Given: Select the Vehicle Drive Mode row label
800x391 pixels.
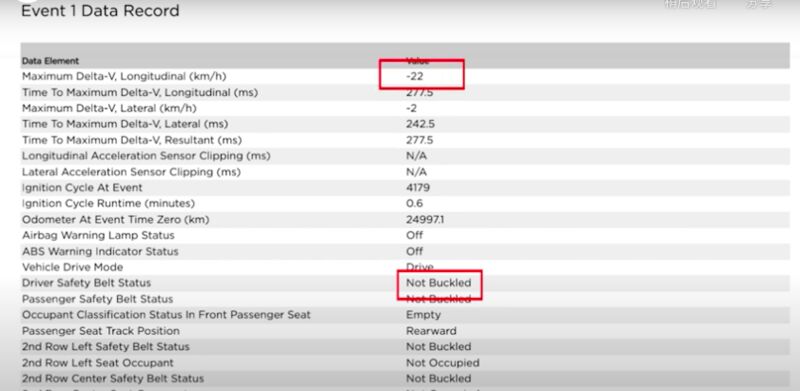Looking at the screenshot, I should point(72,267).
